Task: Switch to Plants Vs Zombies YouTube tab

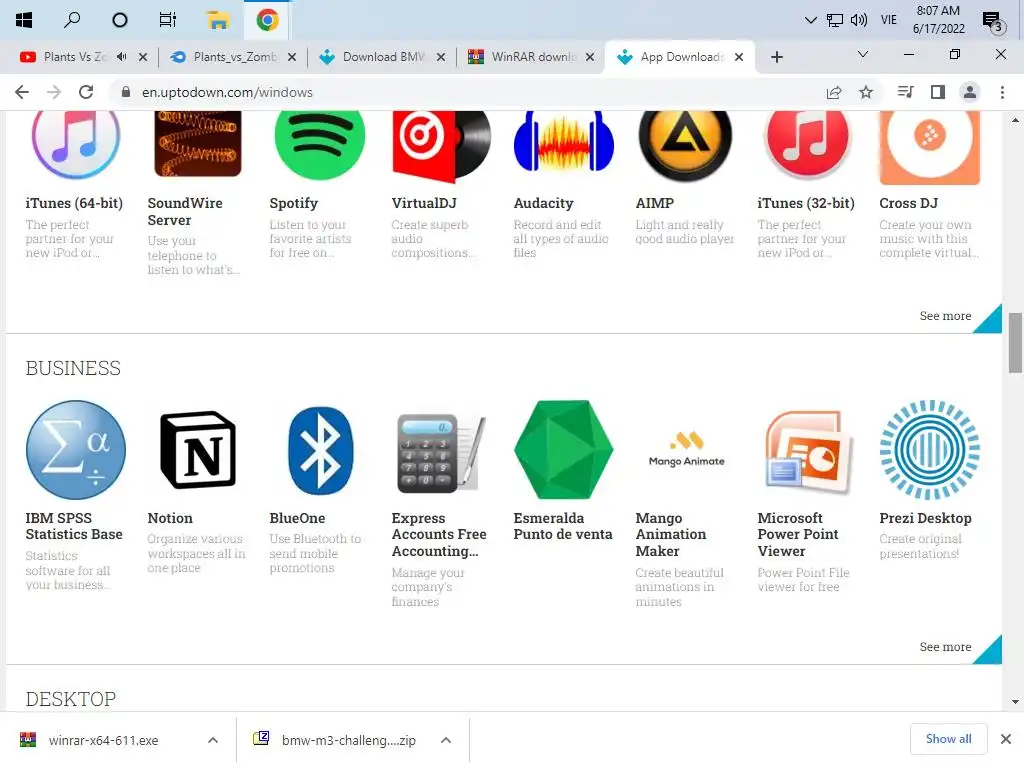Action: click(73, 57)
